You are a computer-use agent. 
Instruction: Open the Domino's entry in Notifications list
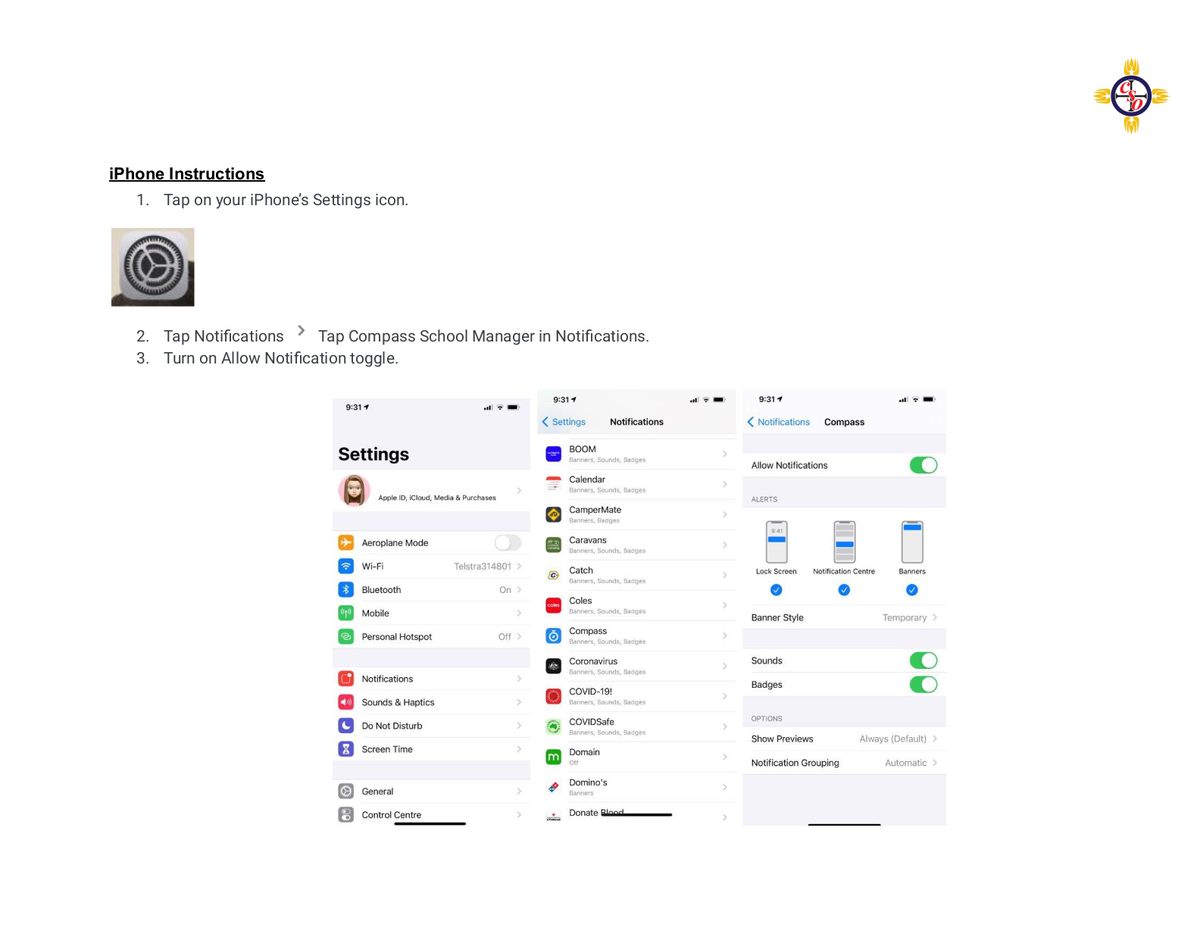[x=637, y=787]
